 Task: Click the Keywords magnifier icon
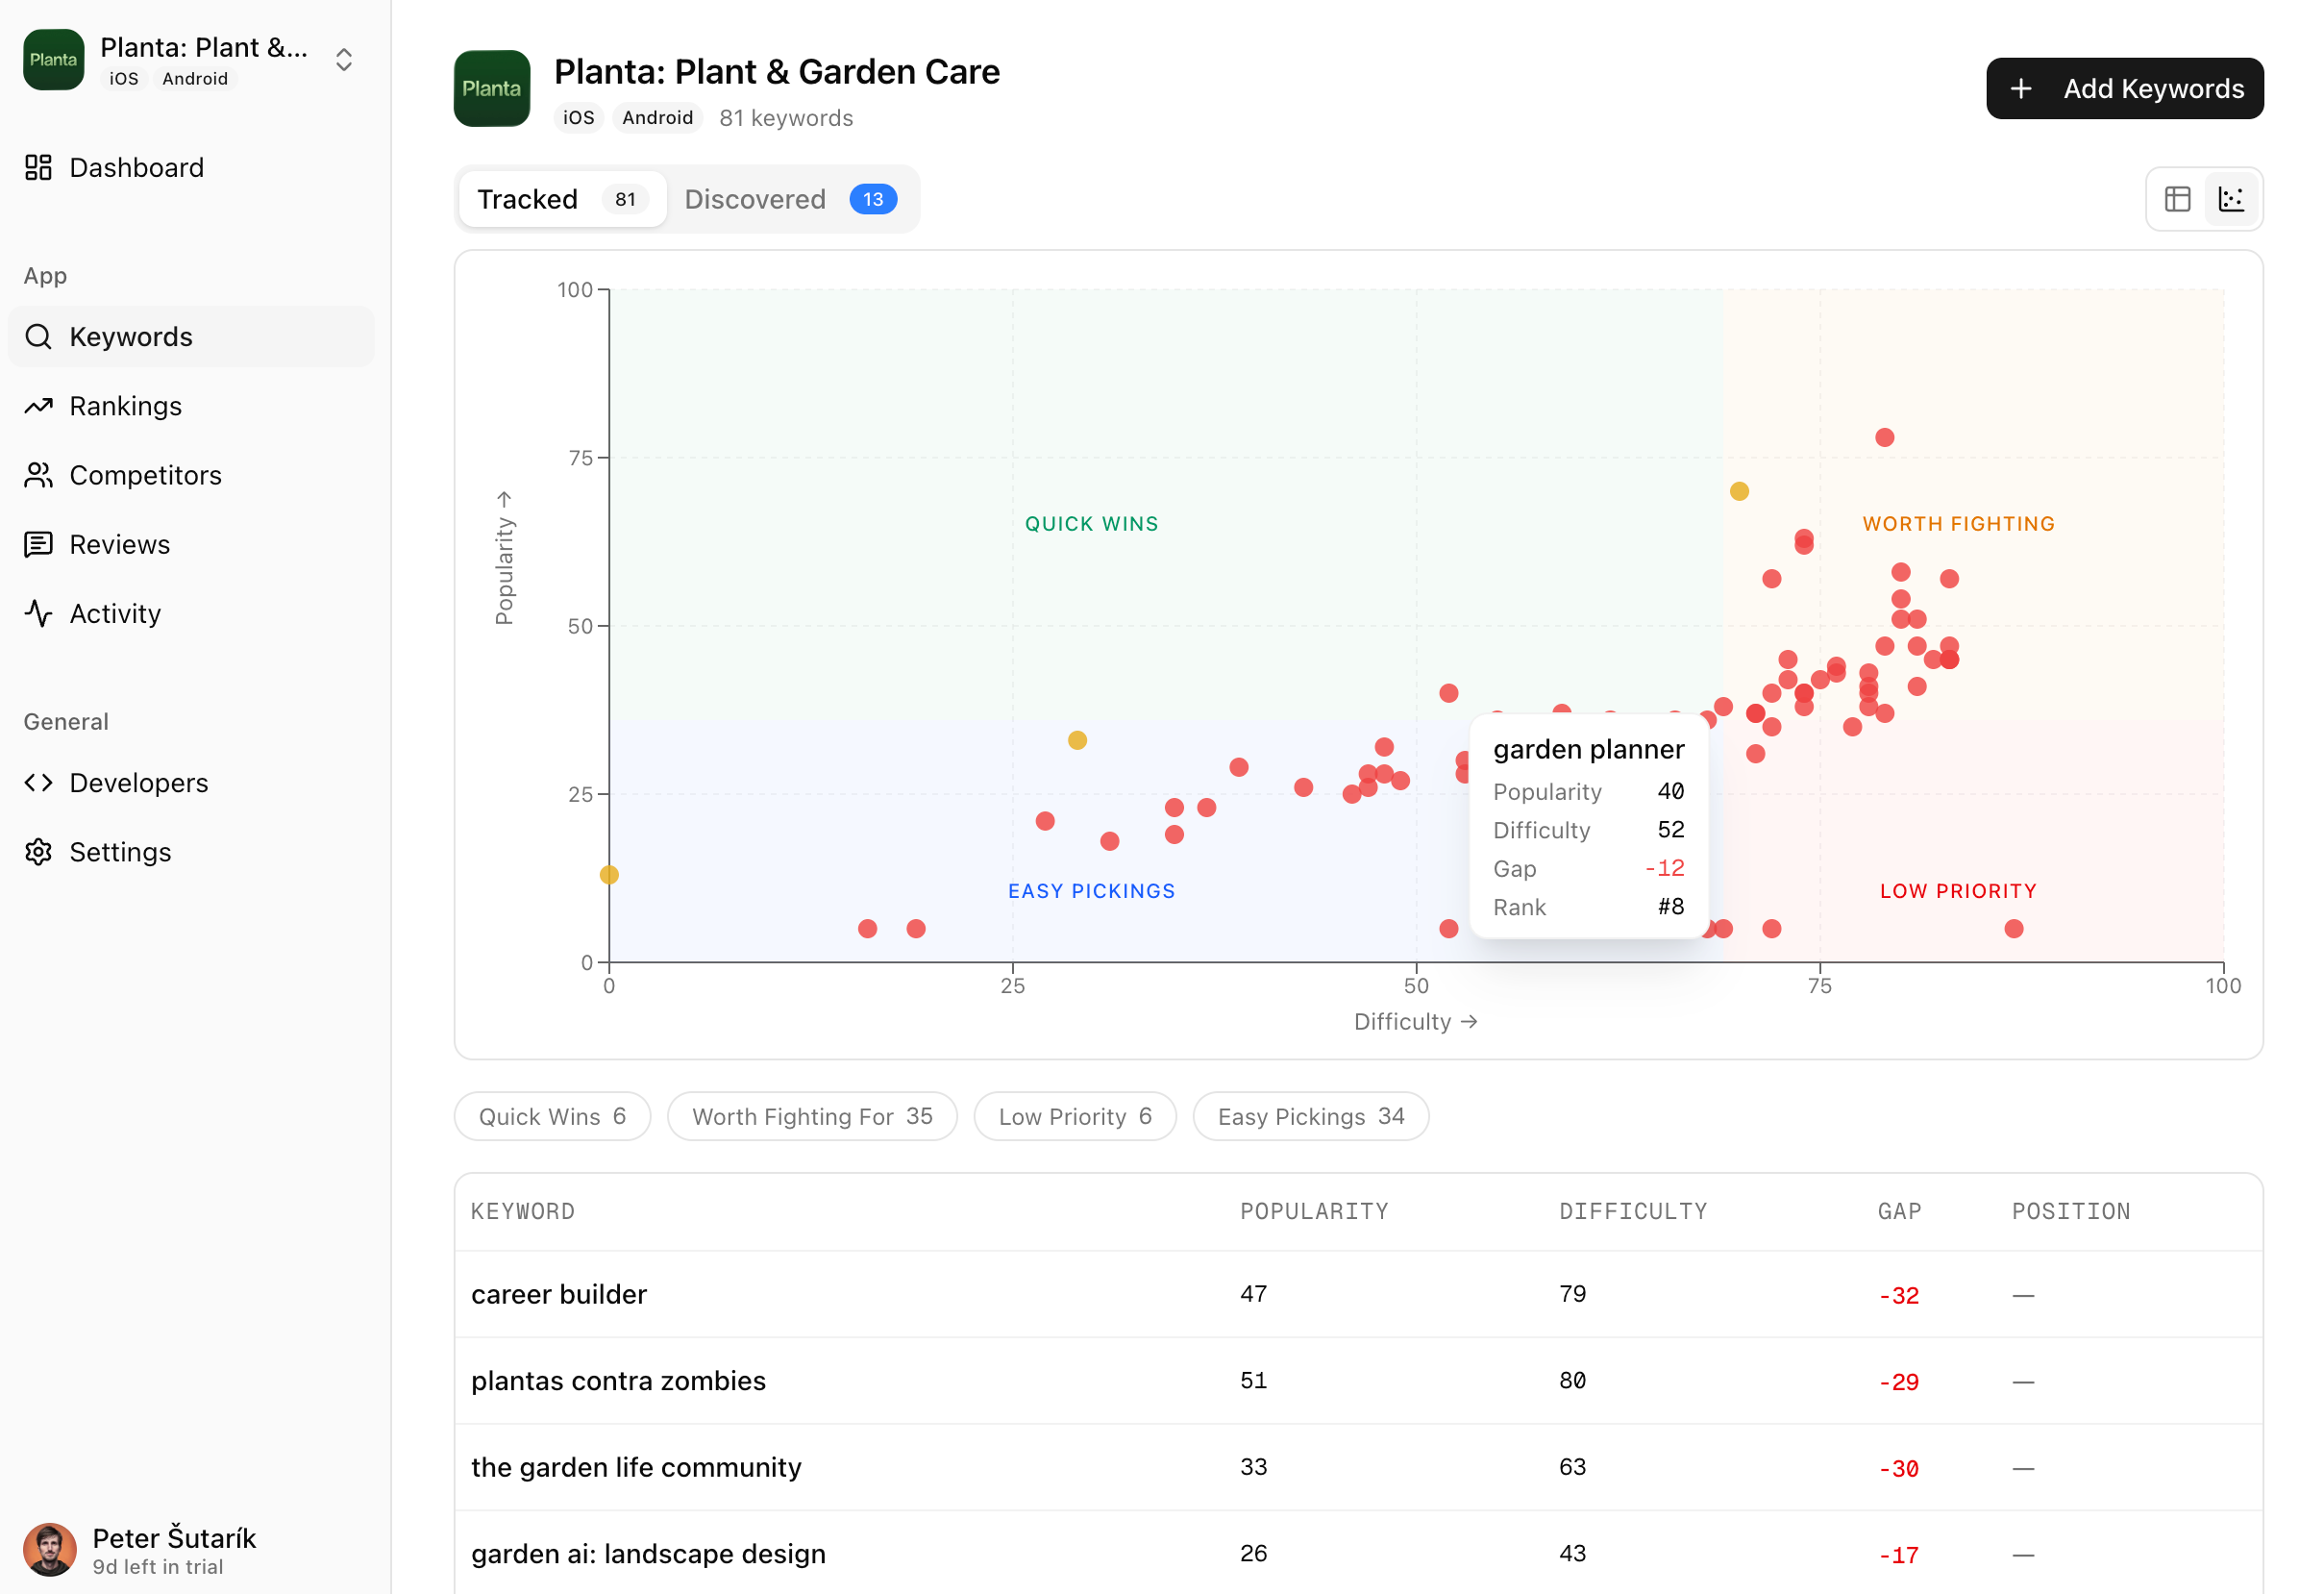(38, 337)
